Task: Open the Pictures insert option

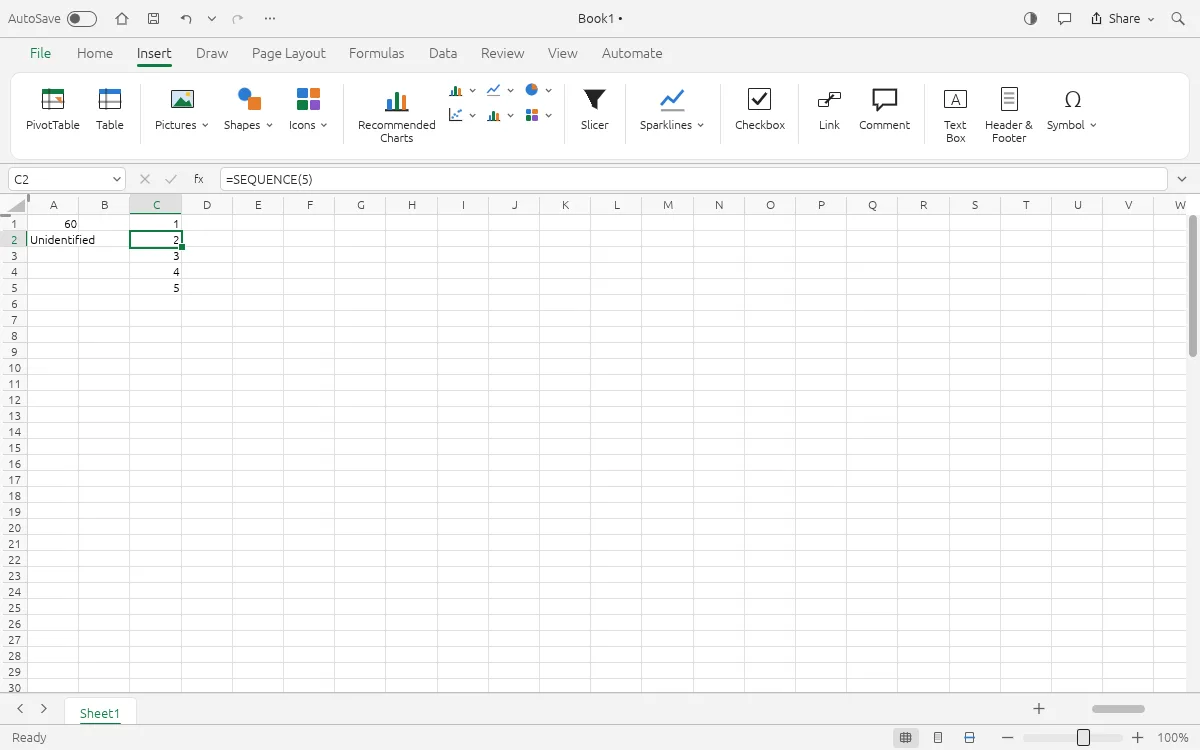Action: (x=182, y=99)
